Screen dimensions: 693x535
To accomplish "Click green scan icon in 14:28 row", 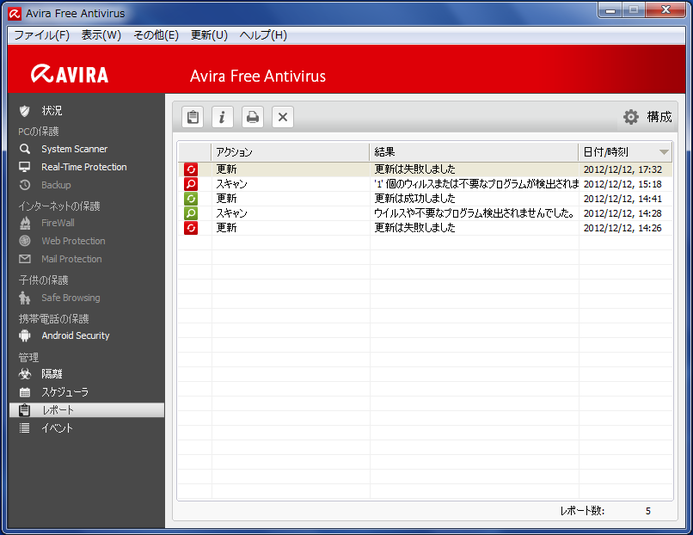I will 191,213.
